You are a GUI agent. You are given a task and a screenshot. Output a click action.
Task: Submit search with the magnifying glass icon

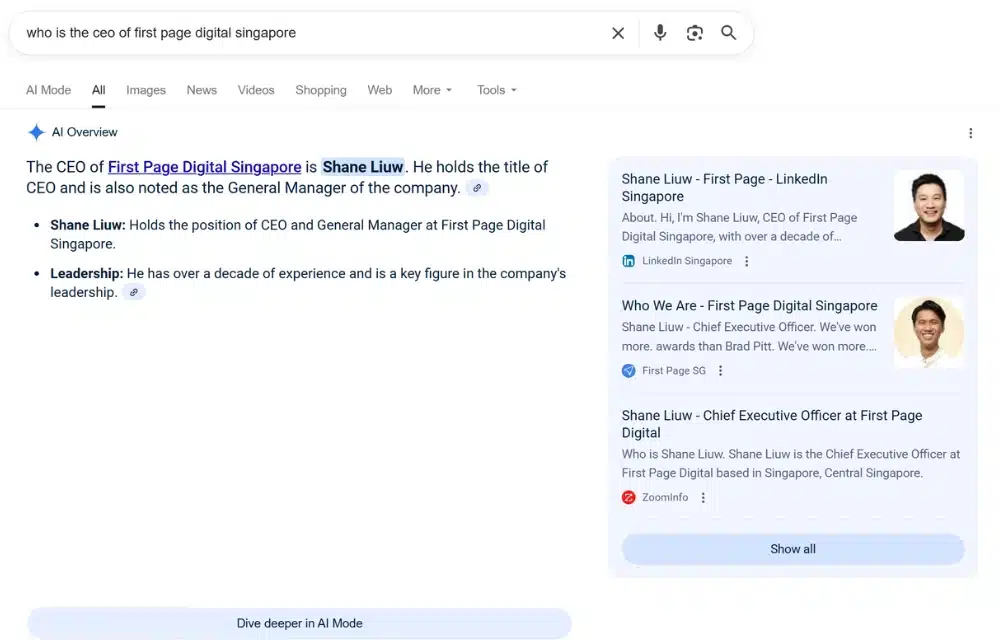(728, 33)
